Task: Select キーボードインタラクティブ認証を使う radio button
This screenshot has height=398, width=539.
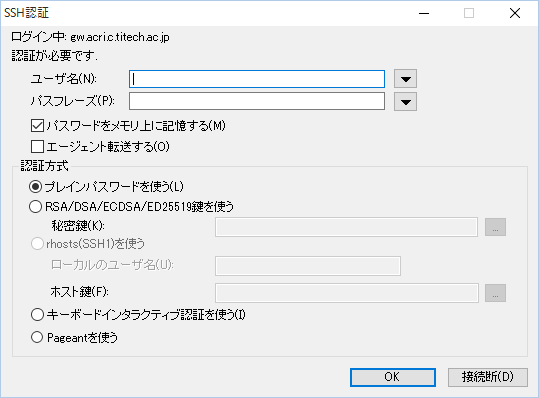Action: tap(37, 314)
